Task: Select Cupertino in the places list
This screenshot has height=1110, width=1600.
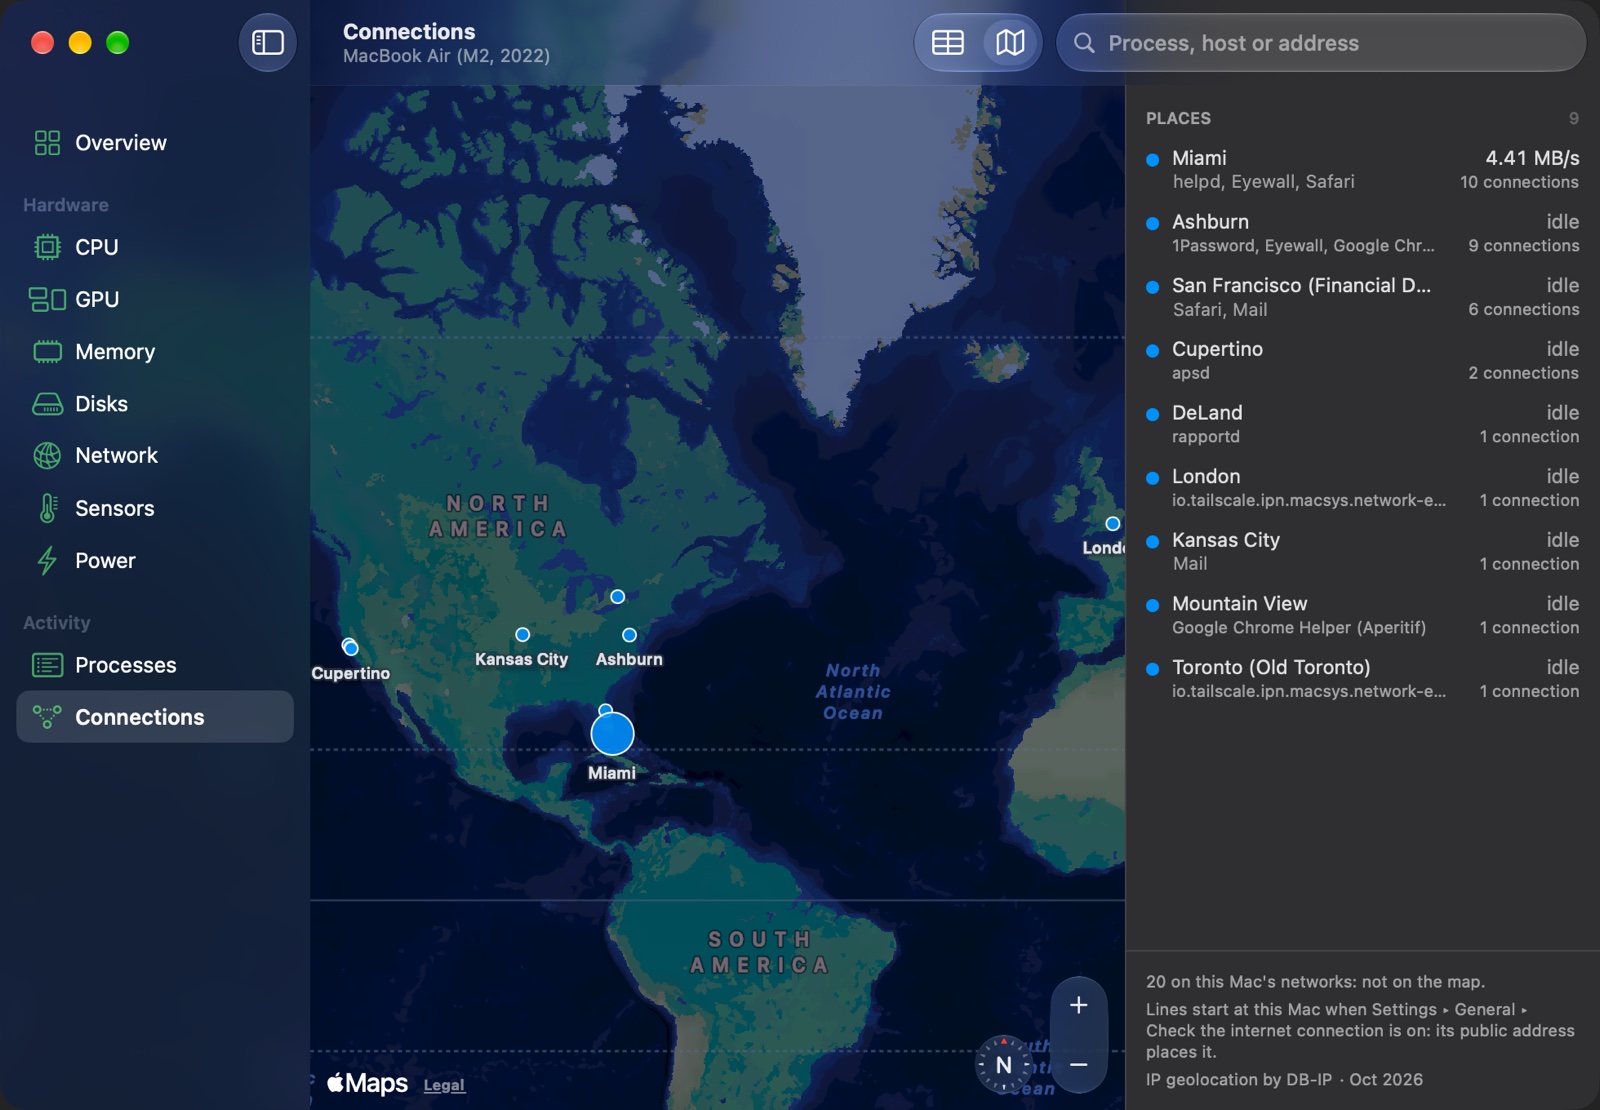Action: [x=1362, y=360]
